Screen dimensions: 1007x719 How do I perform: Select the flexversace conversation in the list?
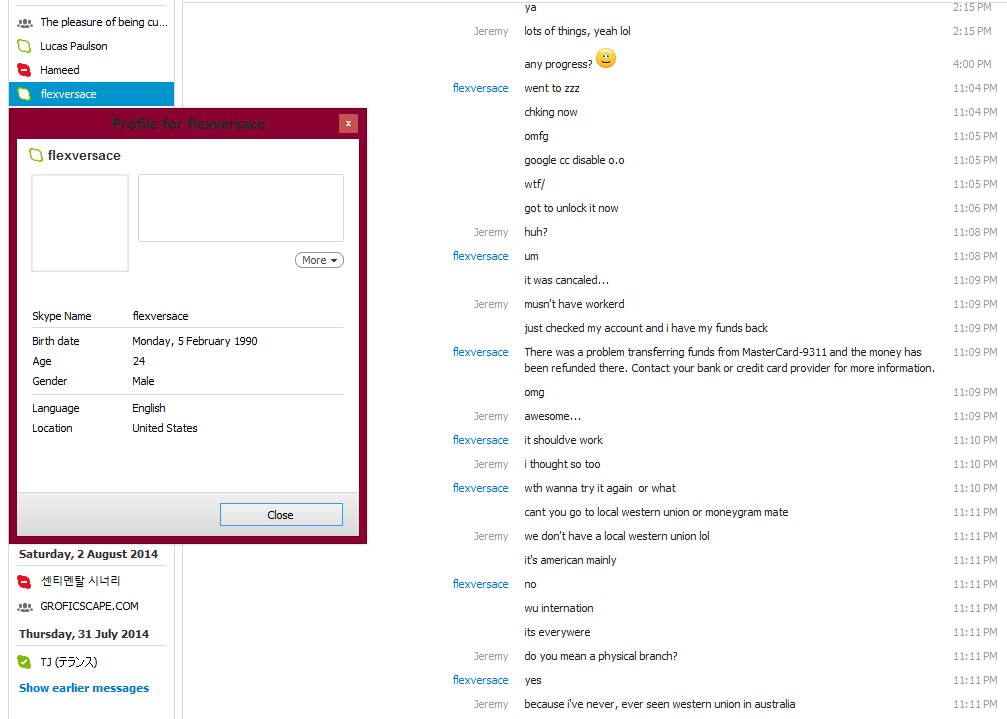point(91,94)
